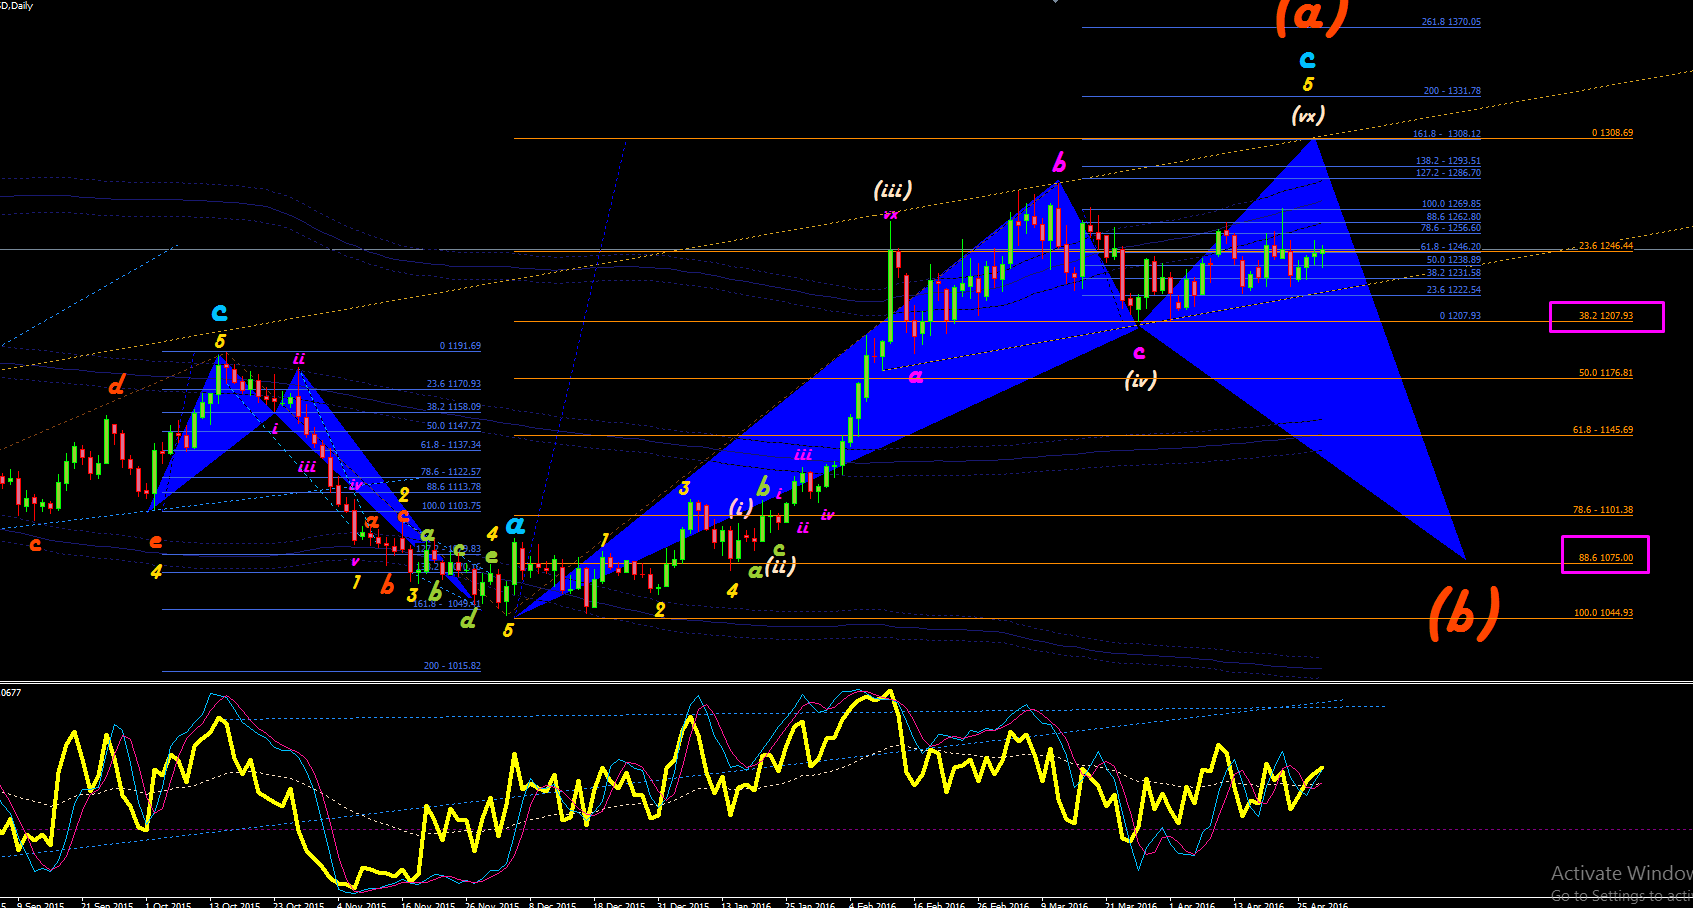
Task: Click the 9 Mar 2016 date marker
Action: (x=1064, y=904)
